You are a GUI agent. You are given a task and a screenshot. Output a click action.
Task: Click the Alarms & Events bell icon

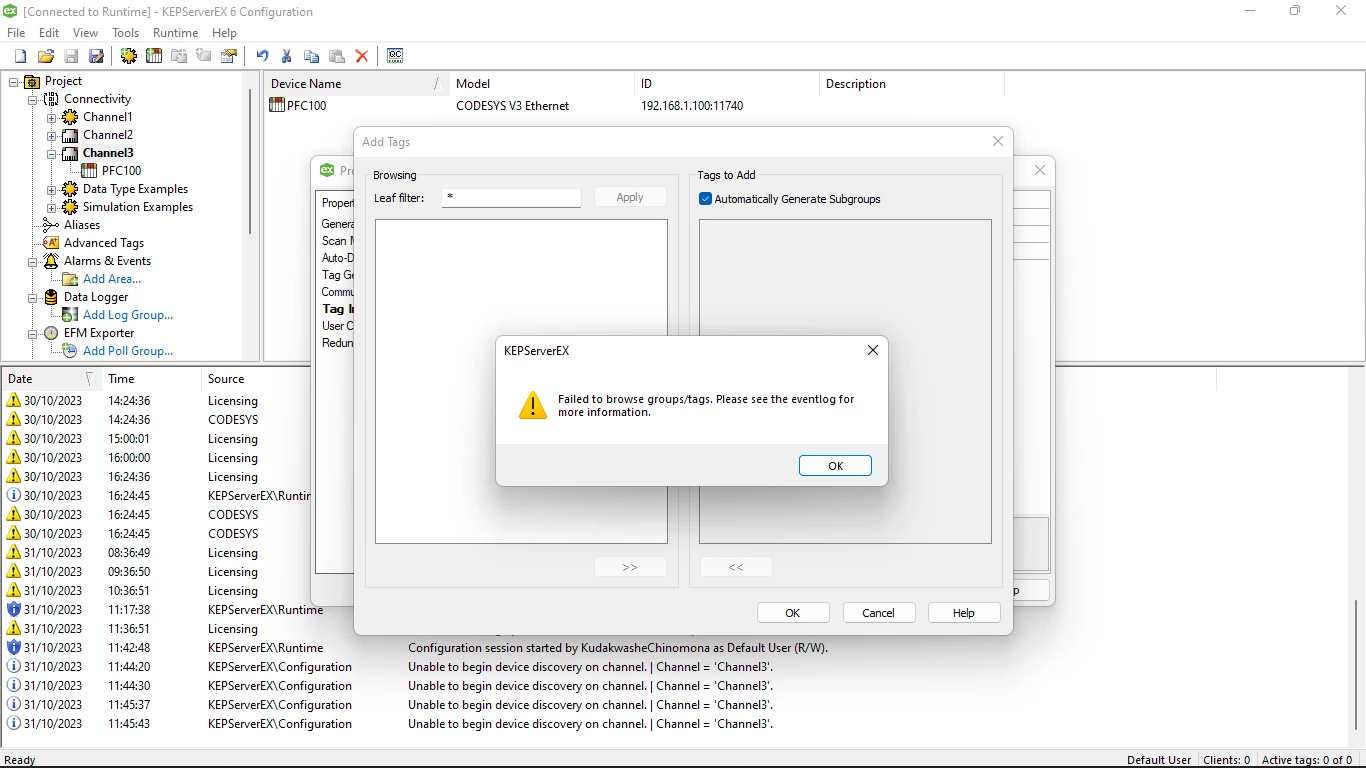click(x=51, y=261)
